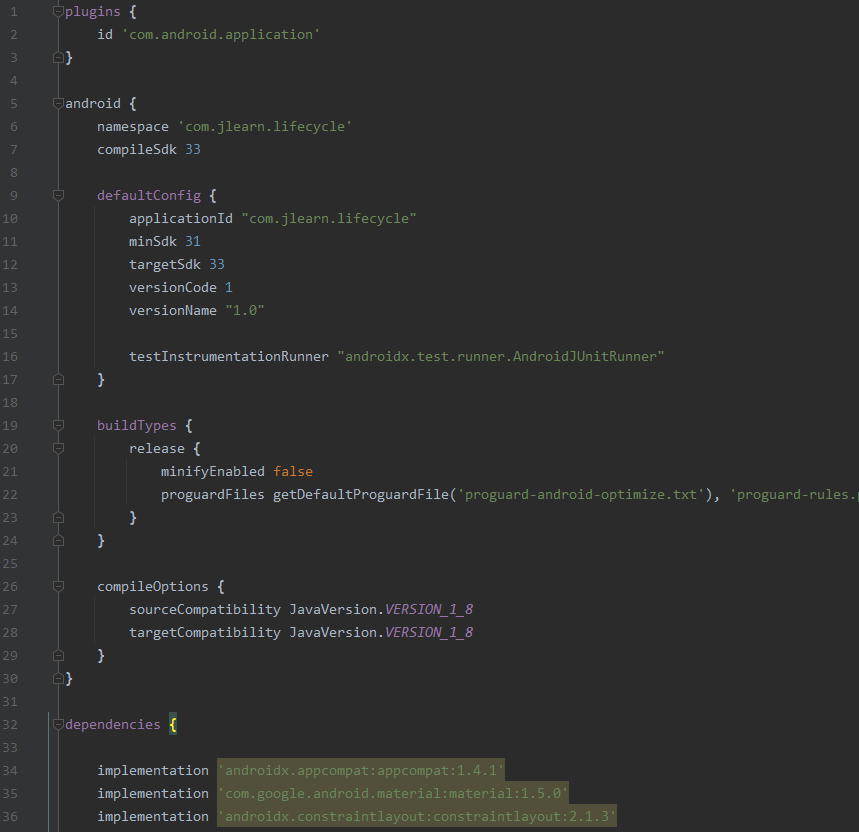Click fold end marker on line 30
Image resolution: width=859 pixels, height=832 pixels.
tap(58, 679)
